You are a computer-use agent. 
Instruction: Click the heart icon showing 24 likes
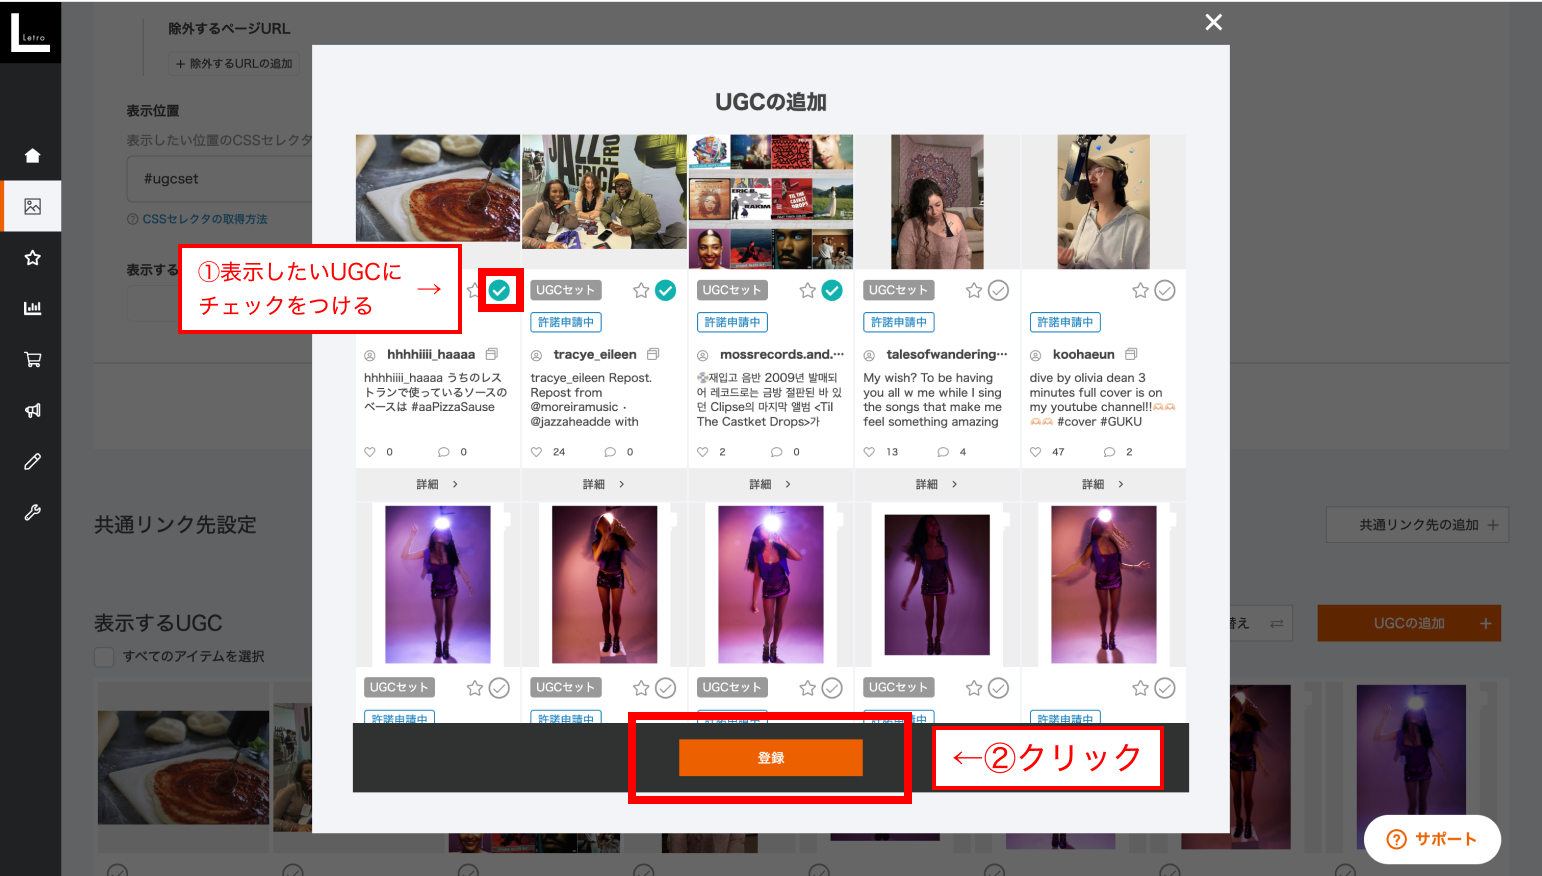point(536,452)
